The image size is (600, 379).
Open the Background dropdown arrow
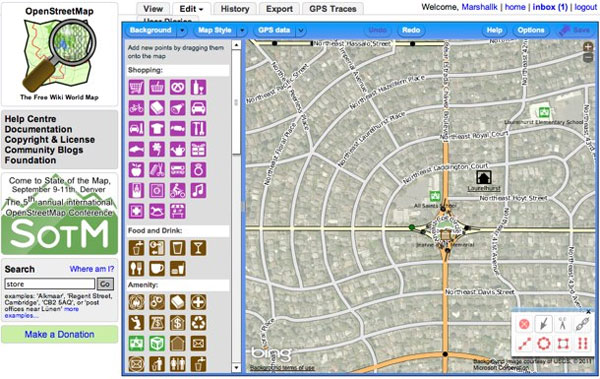pos(182,30)
